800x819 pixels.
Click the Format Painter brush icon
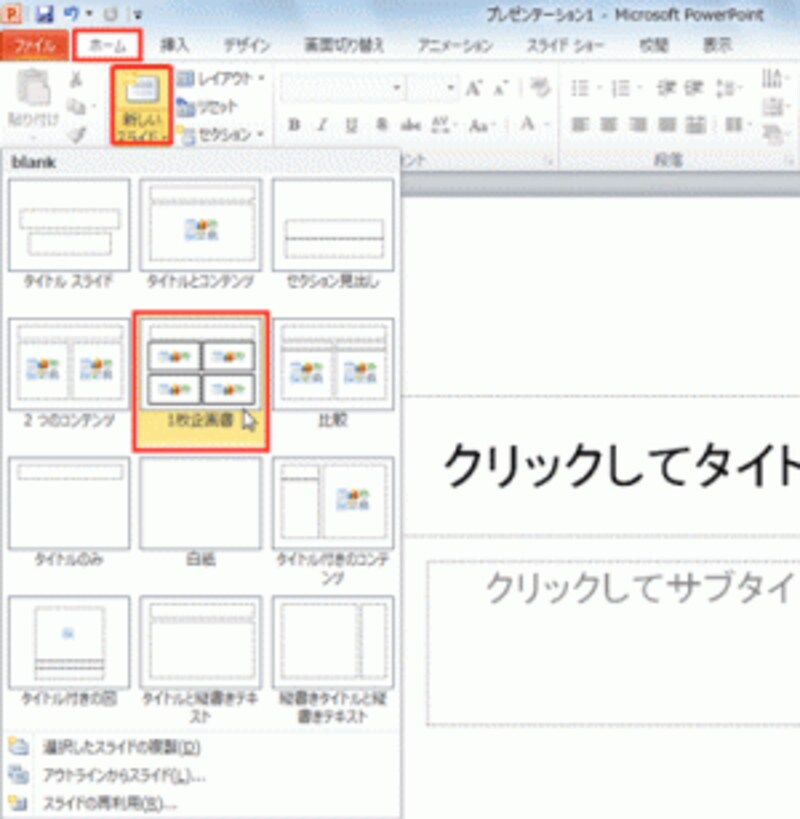click(x=78, y=135)
